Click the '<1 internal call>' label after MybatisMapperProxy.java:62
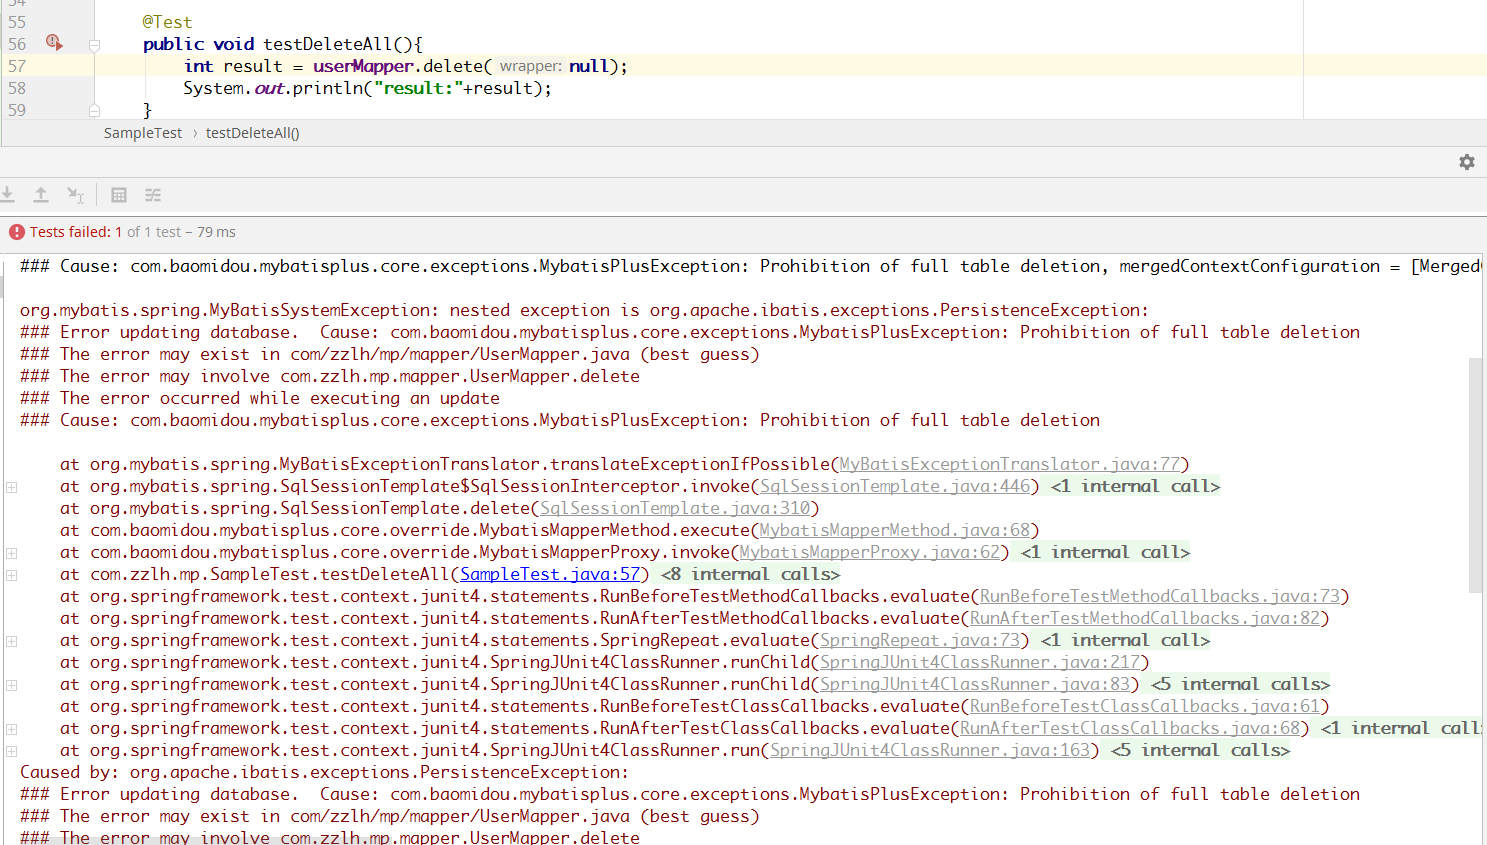Viewport: 1487px width, 845px height. tap(1105, 553)
